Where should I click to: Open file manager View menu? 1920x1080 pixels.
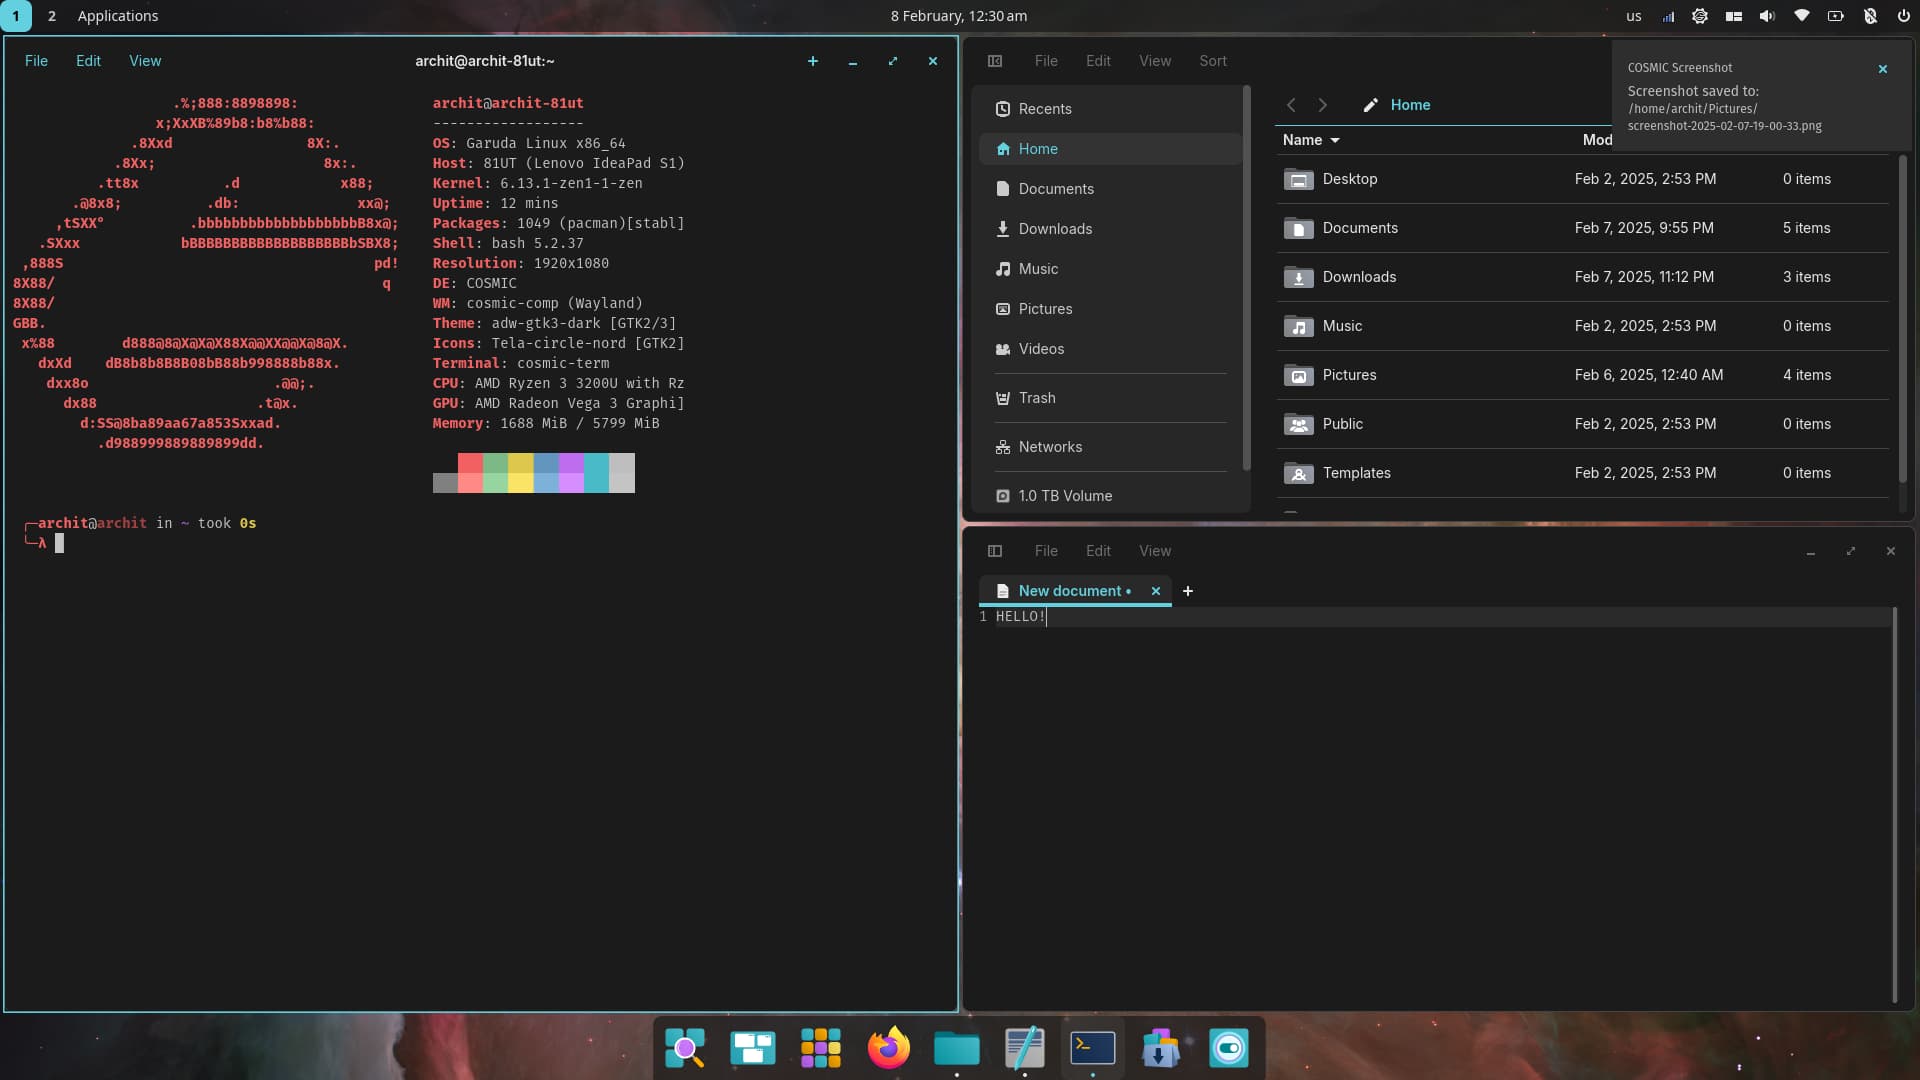tap(1155, 61)
